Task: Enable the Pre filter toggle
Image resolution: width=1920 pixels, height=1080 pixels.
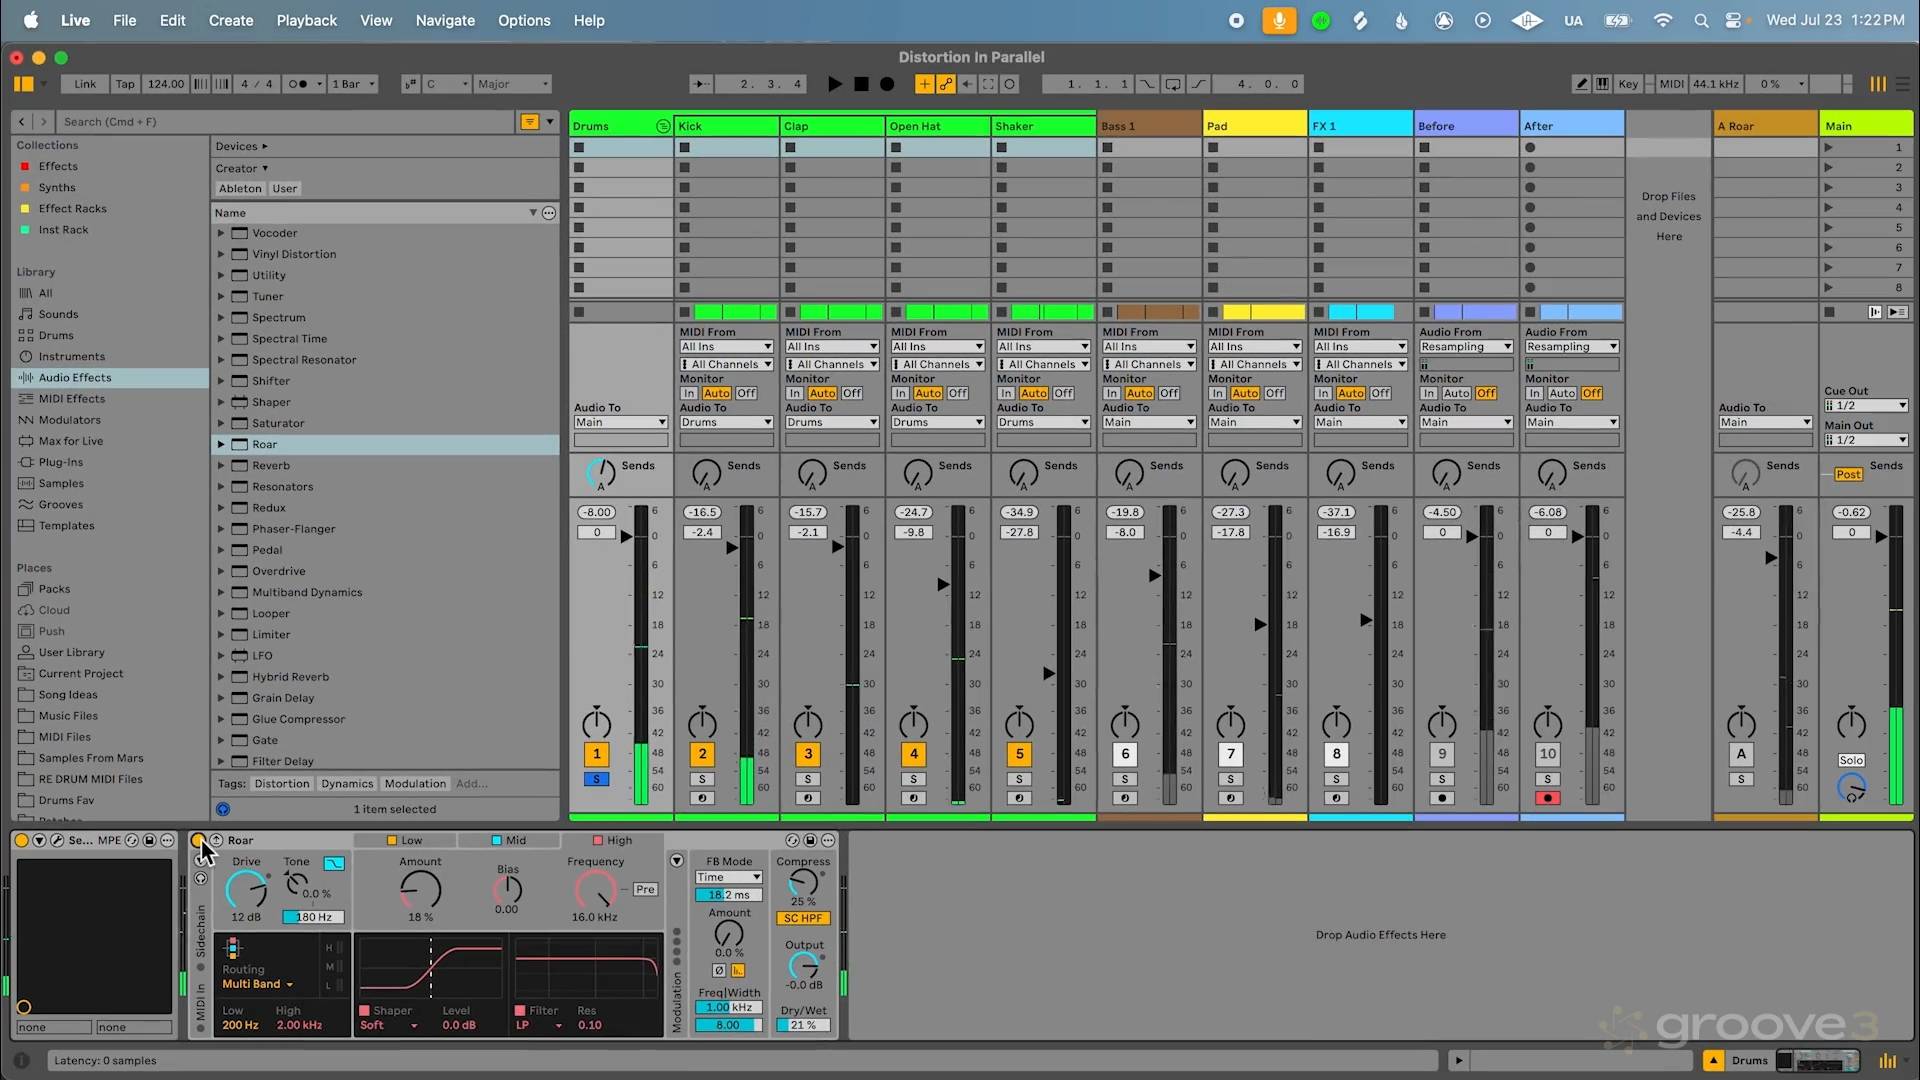Action: coord(645,889)
